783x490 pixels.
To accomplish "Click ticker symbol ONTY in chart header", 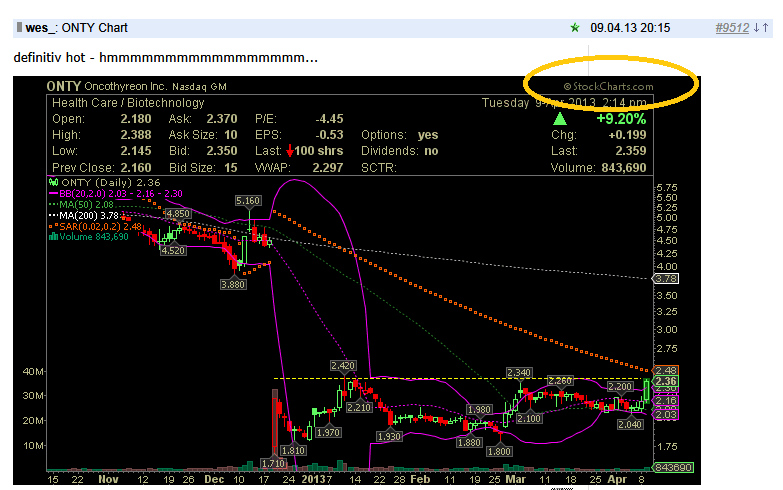I will click(x=63, y=86).
